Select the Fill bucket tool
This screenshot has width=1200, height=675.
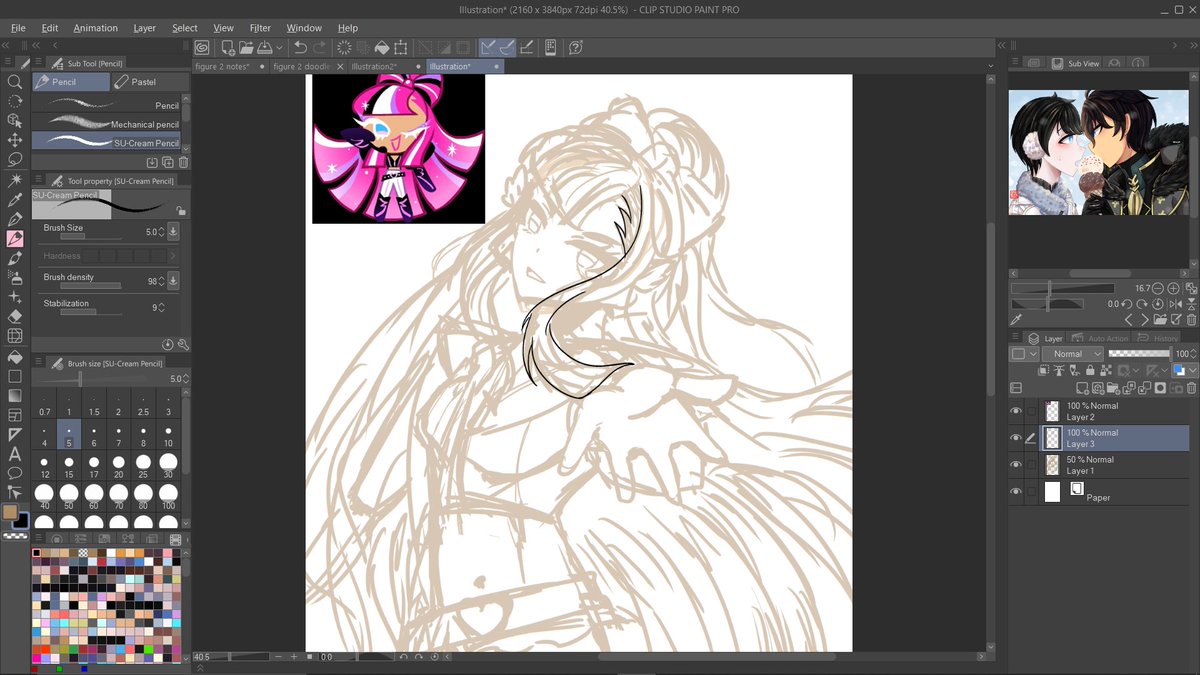coord(14,356)
